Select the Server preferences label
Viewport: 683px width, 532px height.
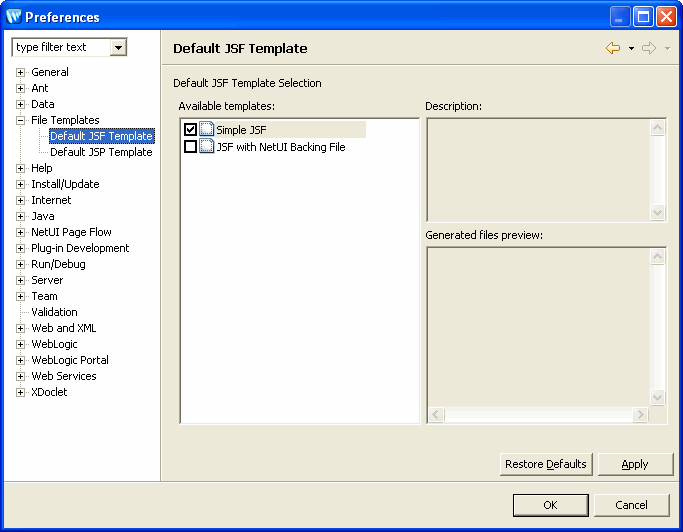[x=47, y=280]
